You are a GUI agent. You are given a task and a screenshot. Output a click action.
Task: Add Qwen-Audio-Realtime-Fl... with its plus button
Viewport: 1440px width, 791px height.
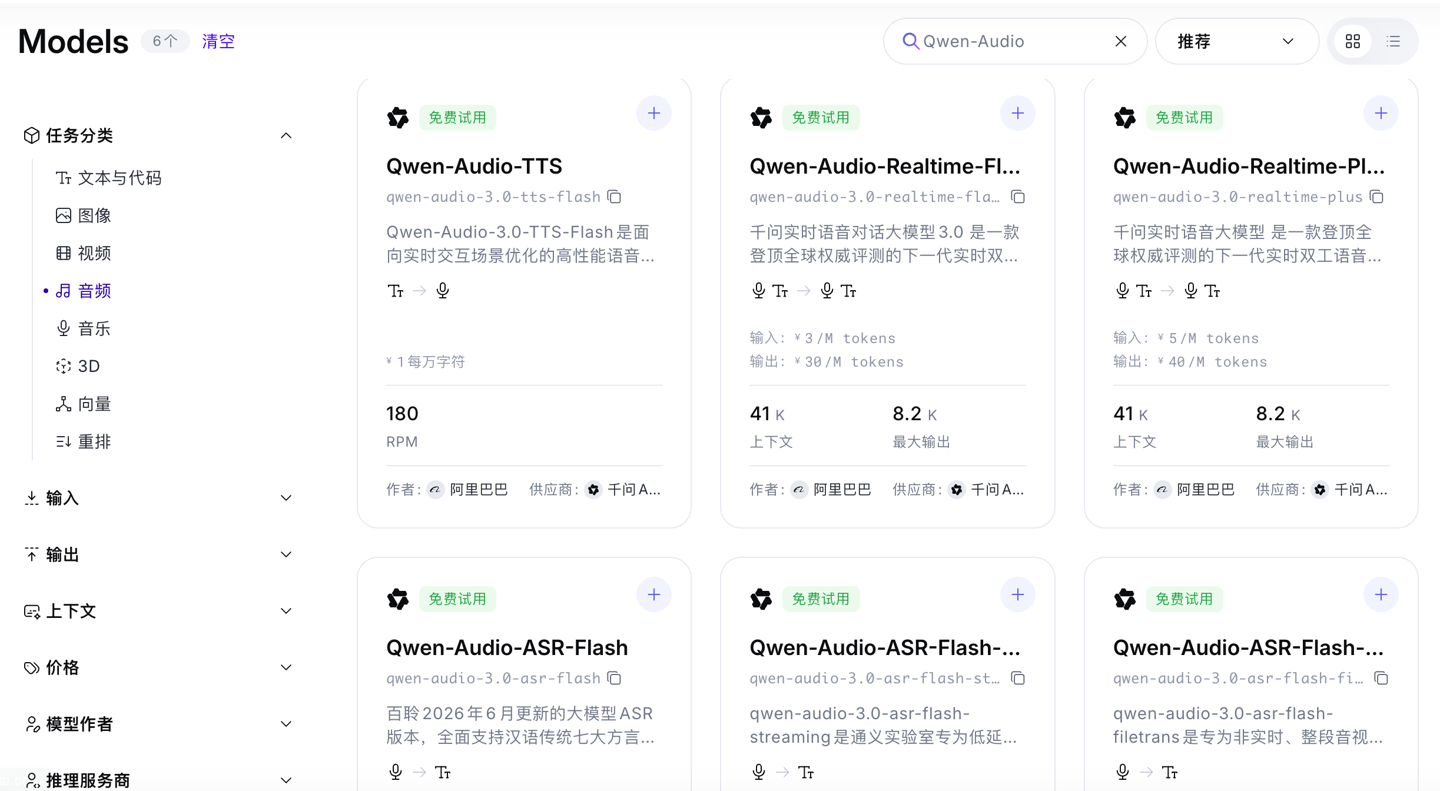[1017, 113]
